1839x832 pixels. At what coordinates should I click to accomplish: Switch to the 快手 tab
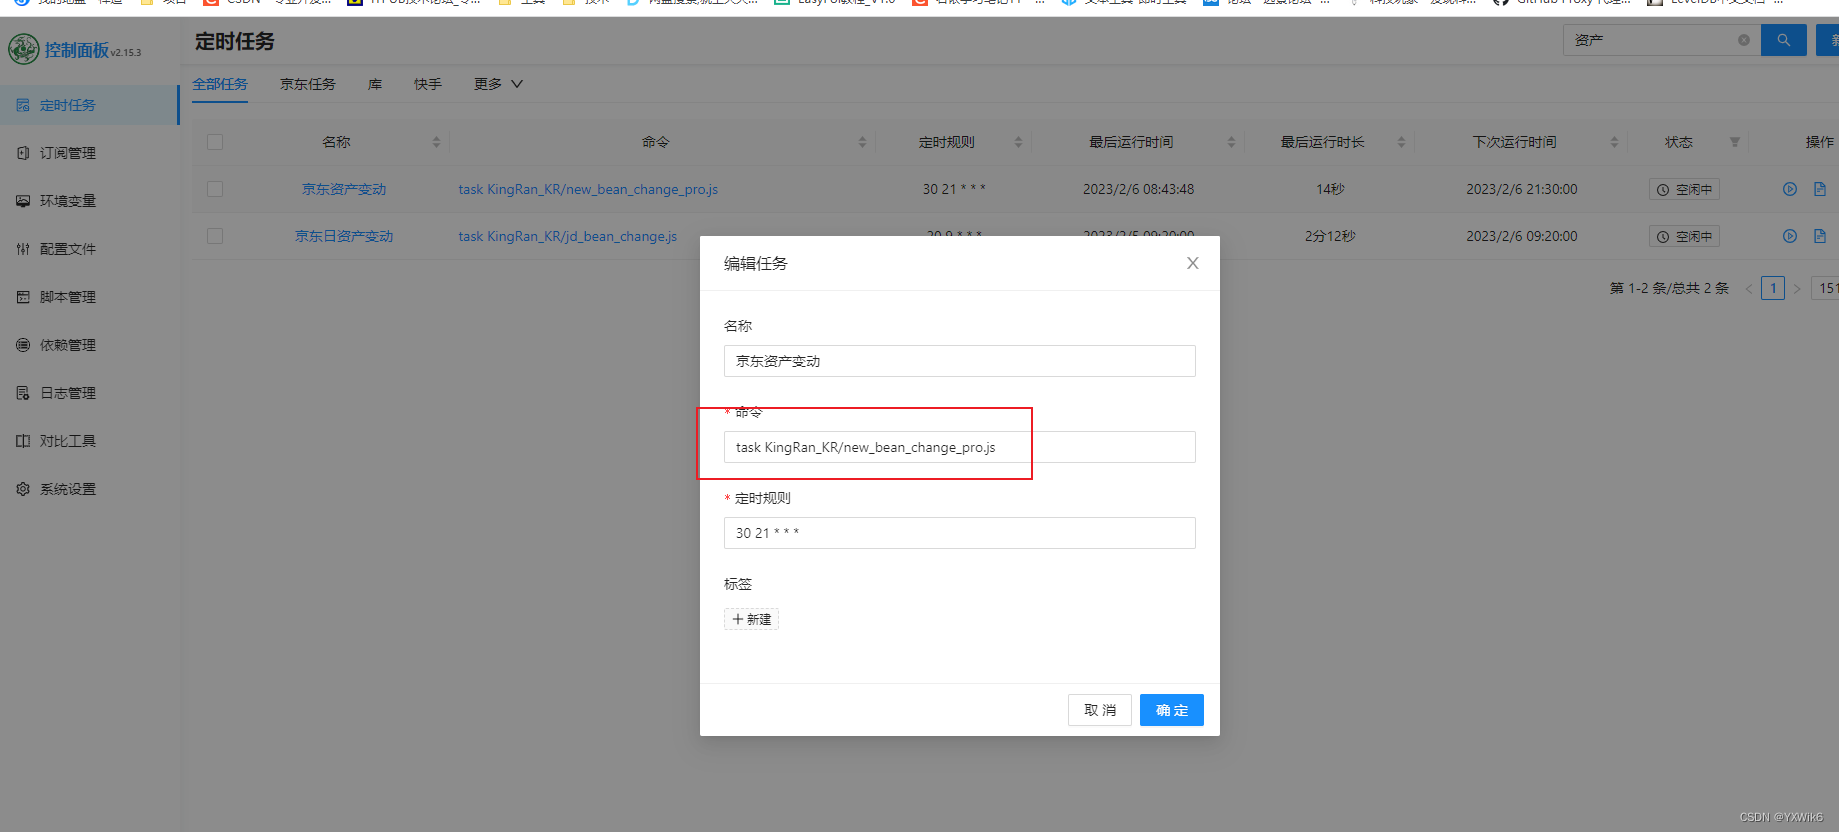pyautogui.click(x=428, y=84)
